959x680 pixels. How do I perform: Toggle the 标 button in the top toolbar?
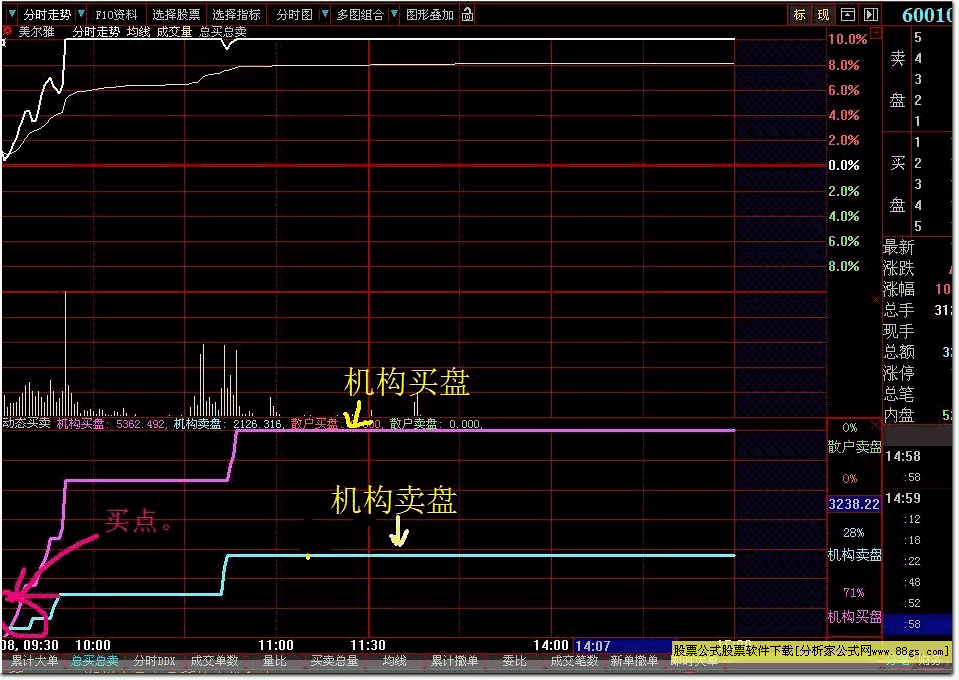pos(799,15)
